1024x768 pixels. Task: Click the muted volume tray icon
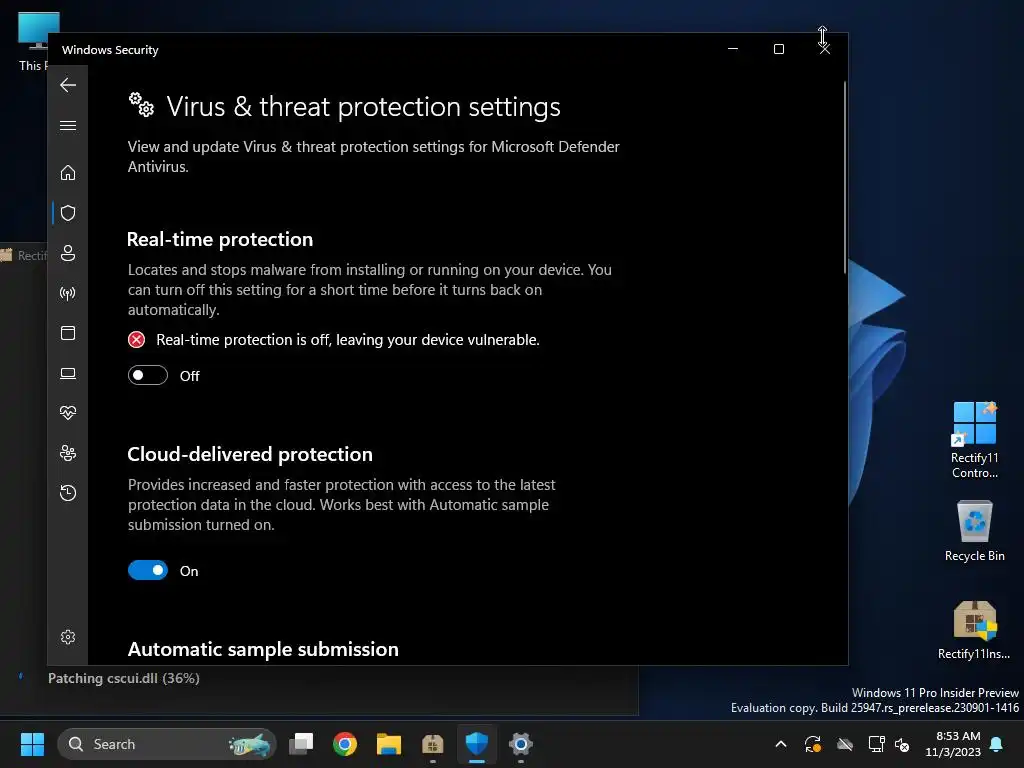[903, 744]
